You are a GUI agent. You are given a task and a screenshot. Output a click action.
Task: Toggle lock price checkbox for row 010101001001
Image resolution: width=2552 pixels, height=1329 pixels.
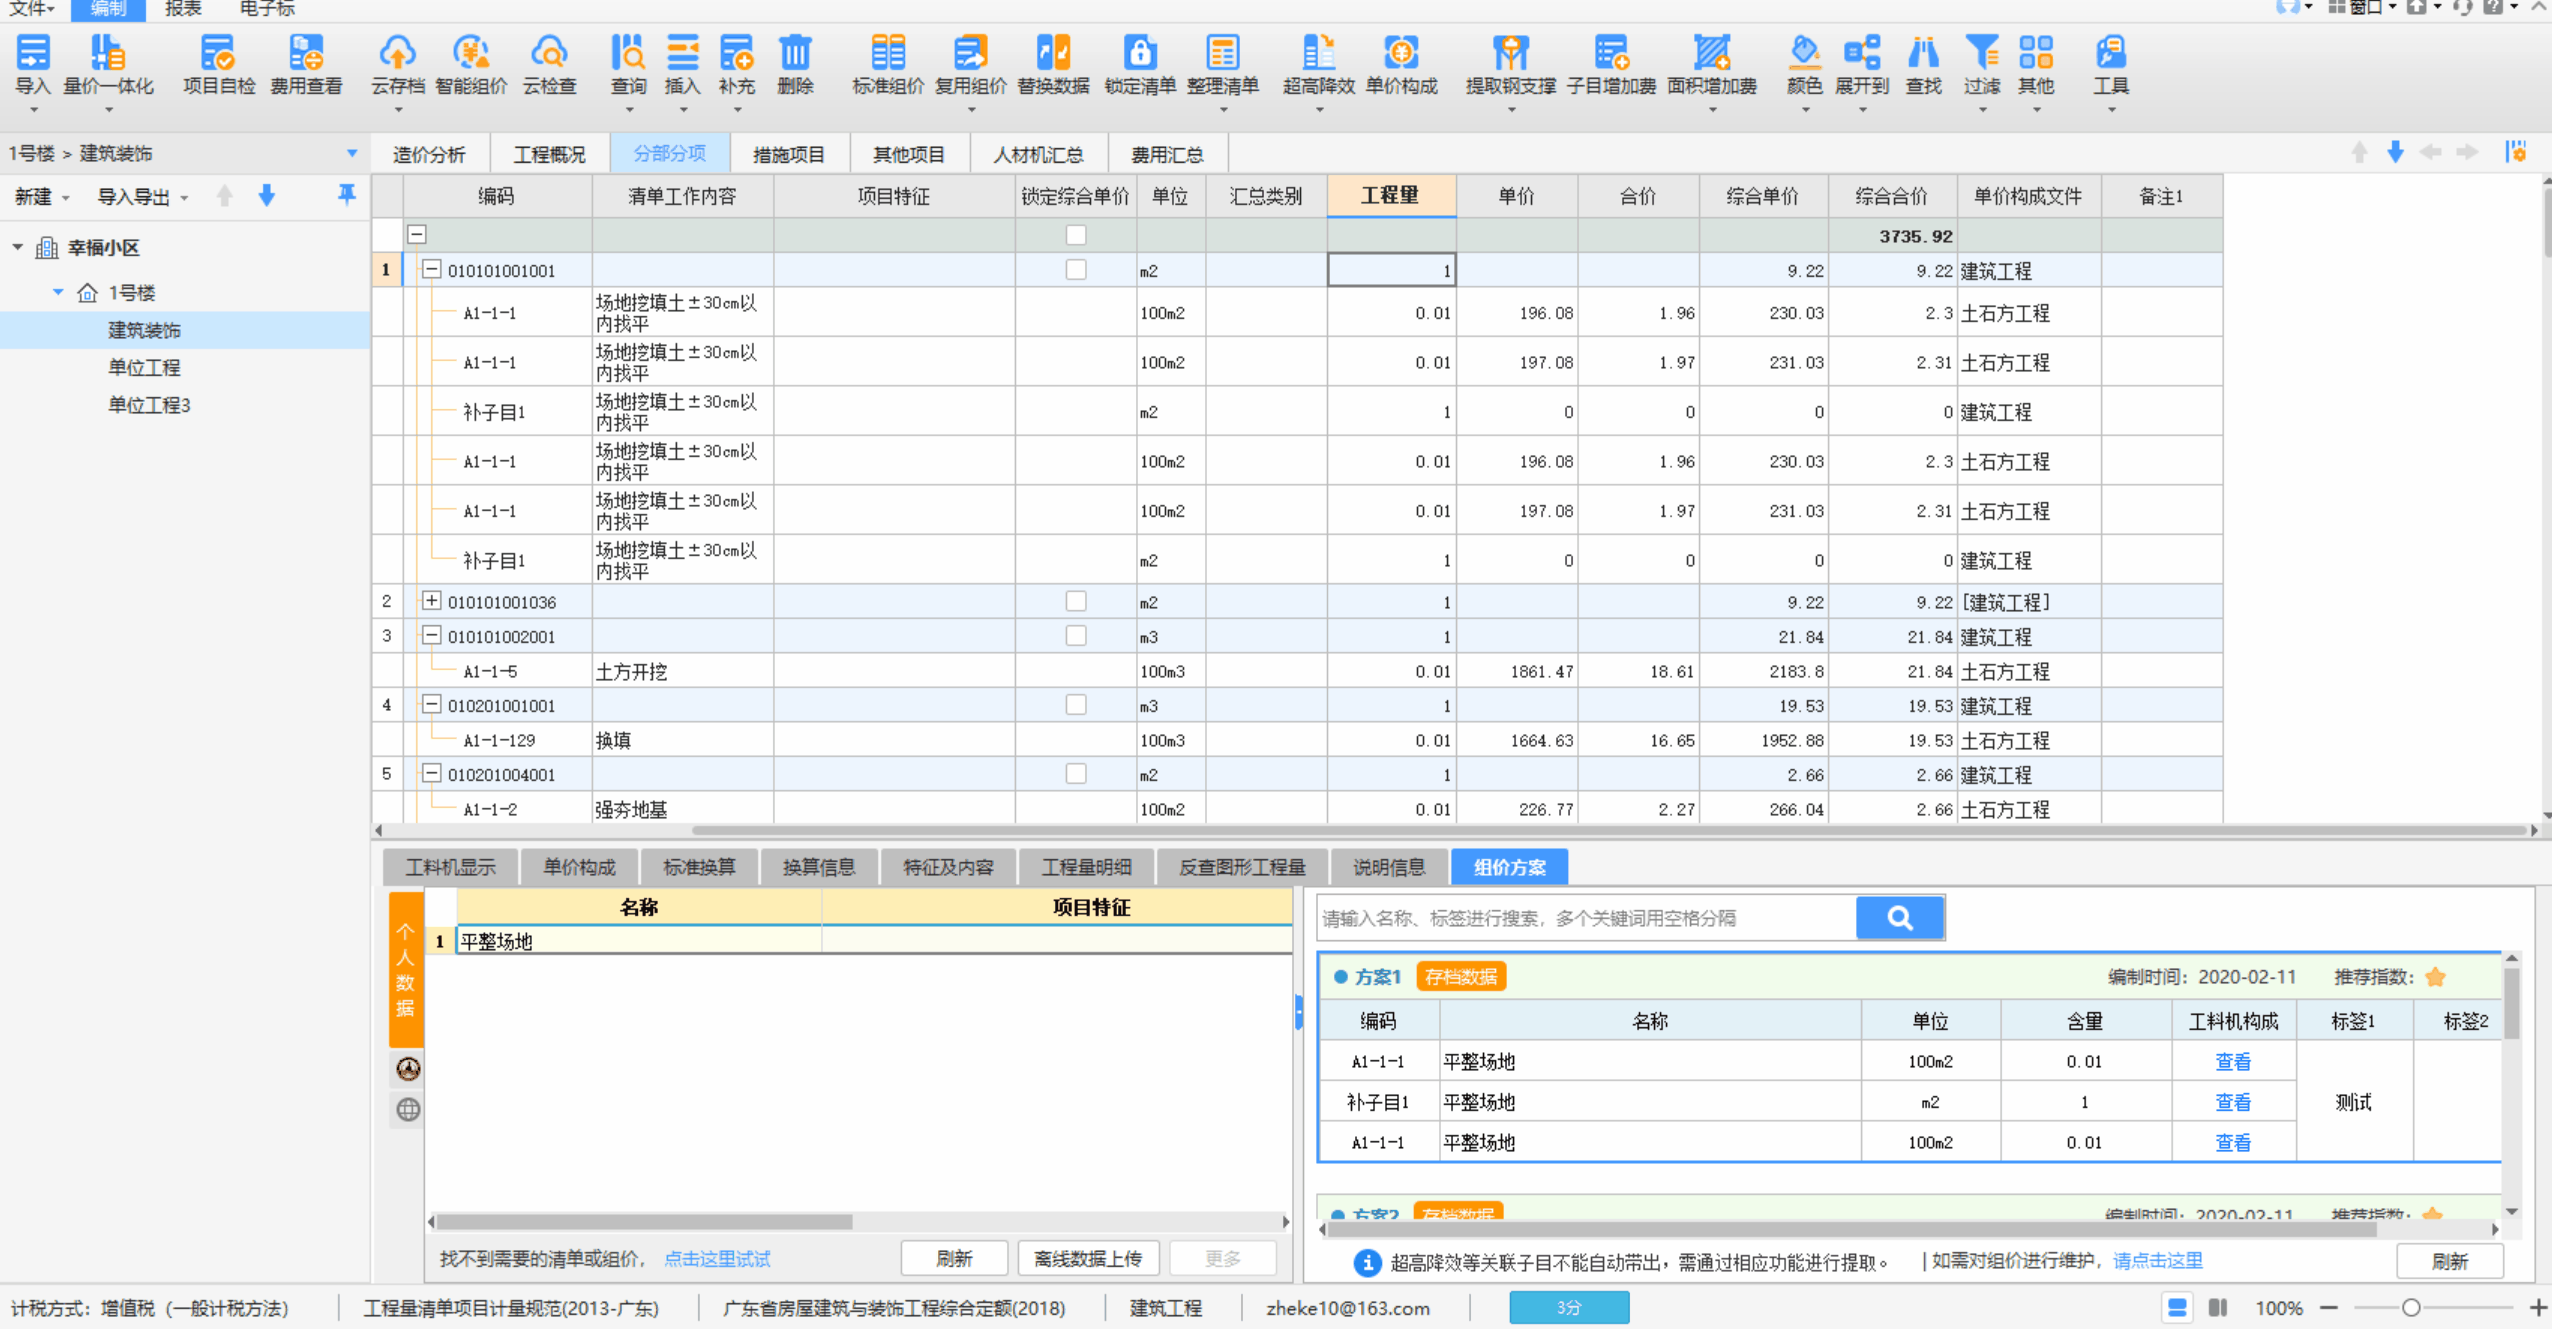[1076, 270]
